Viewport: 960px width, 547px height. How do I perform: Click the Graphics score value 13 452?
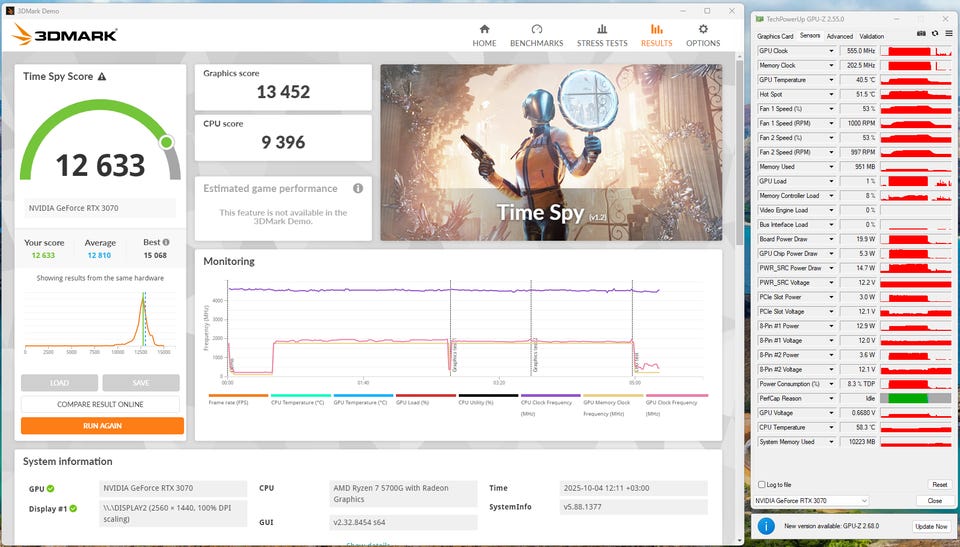point(283,92)
